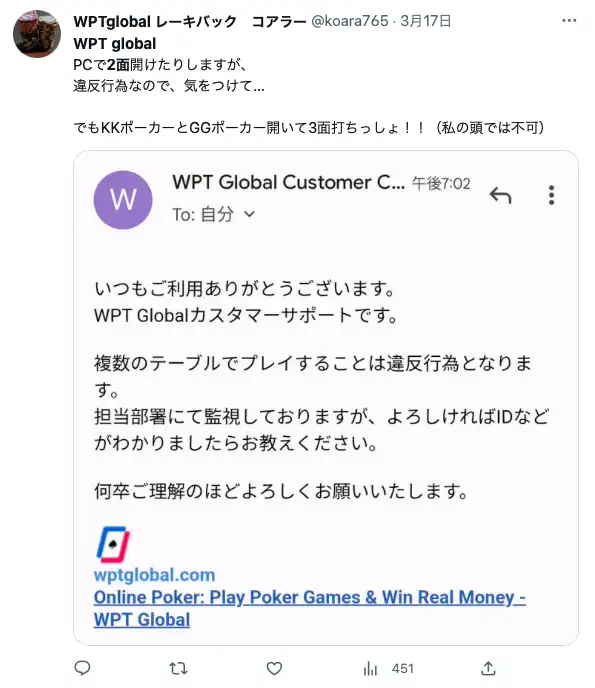
Task: Open koara765 profile avatar picture
Action: (x=37, y=34)
